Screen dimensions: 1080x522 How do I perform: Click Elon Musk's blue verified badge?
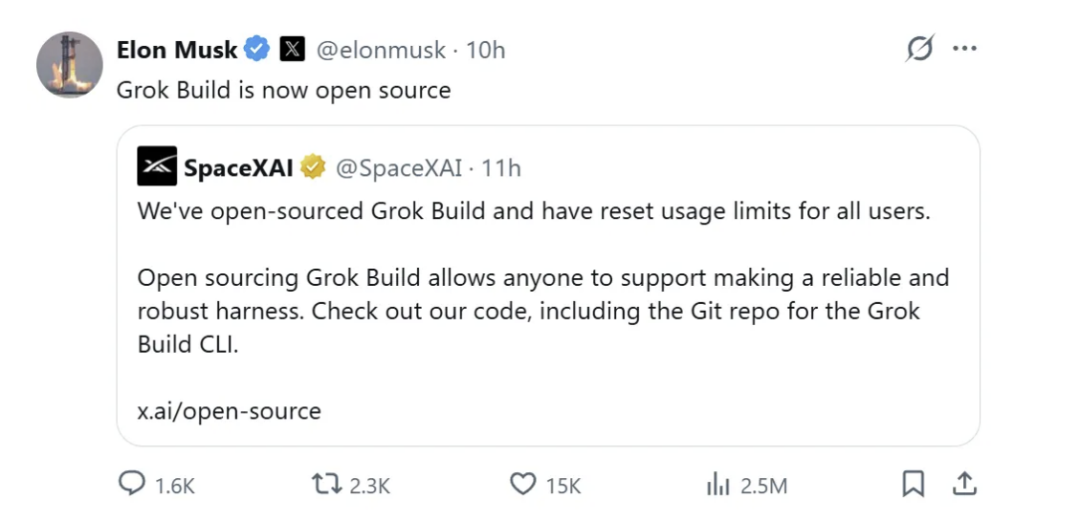258,50
